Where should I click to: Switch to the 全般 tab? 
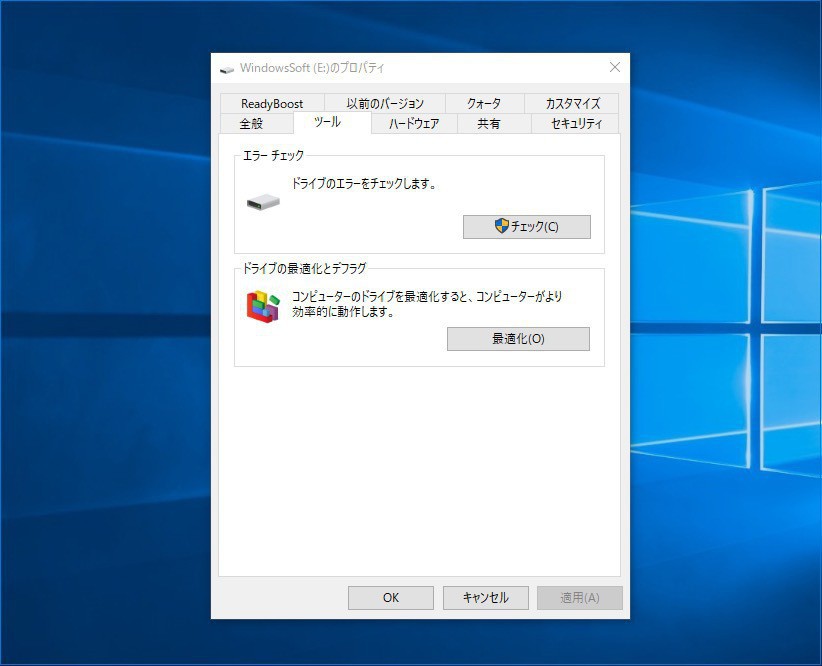pos(251,124)
